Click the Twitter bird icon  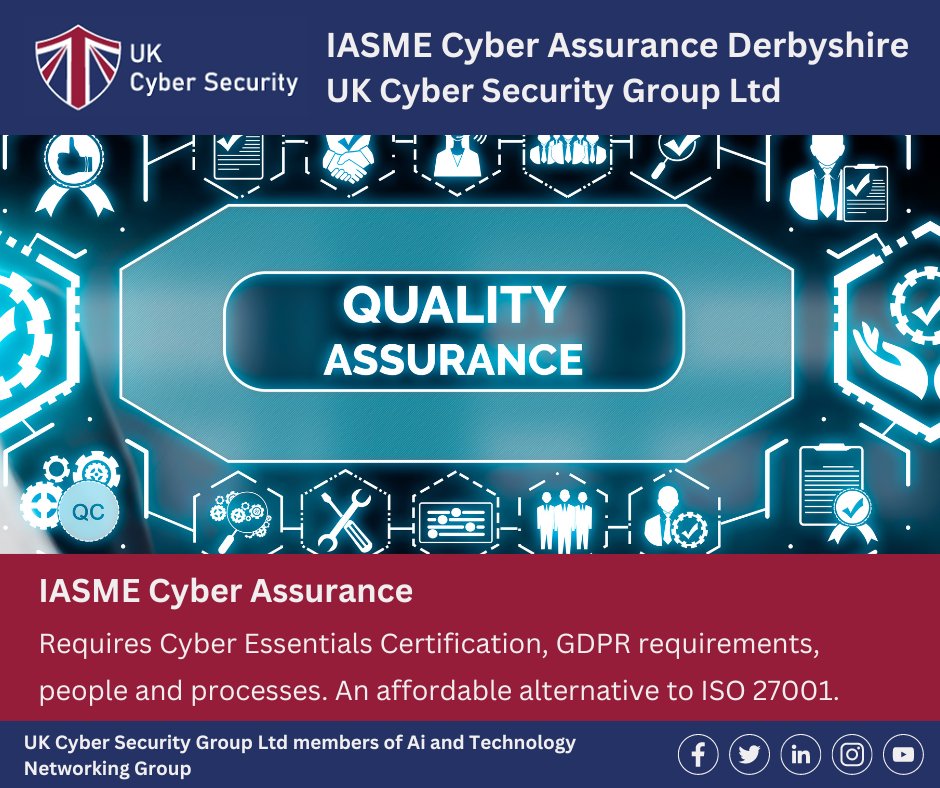pos(748,756)
